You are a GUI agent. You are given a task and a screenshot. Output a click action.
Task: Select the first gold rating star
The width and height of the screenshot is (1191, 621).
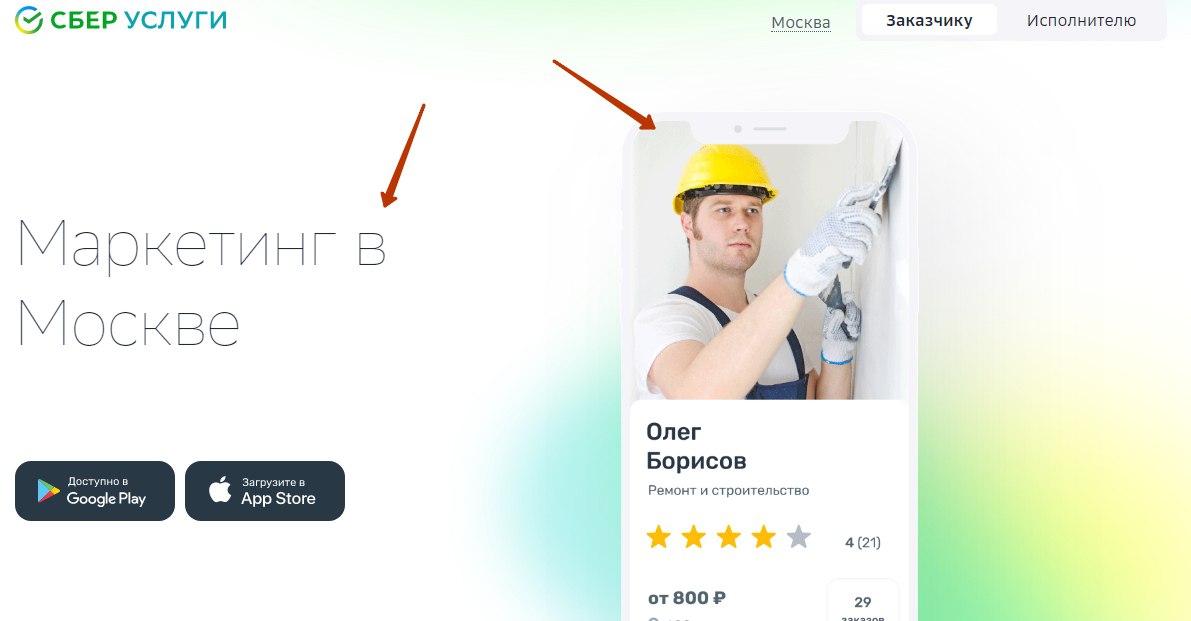point(659,537)
